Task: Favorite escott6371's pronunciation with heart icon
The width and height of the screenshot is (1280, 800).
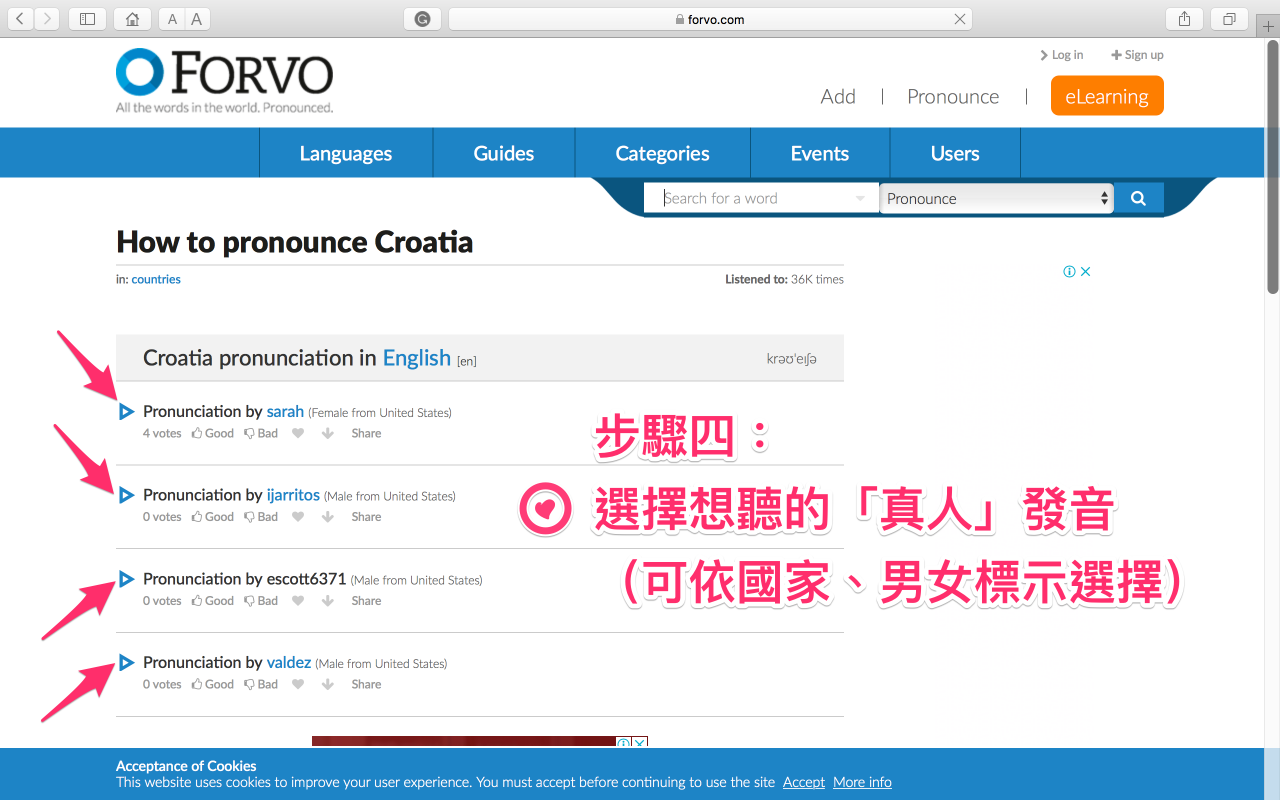Action: tap(298, 601)
